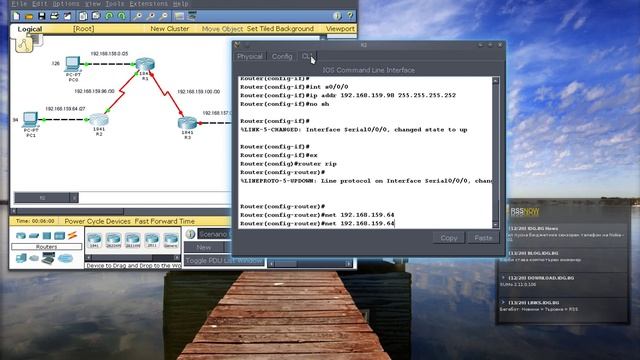Screen dimensions: 640x360
Task: Select the Routers device category icon
Action: [x=20, y=236]
